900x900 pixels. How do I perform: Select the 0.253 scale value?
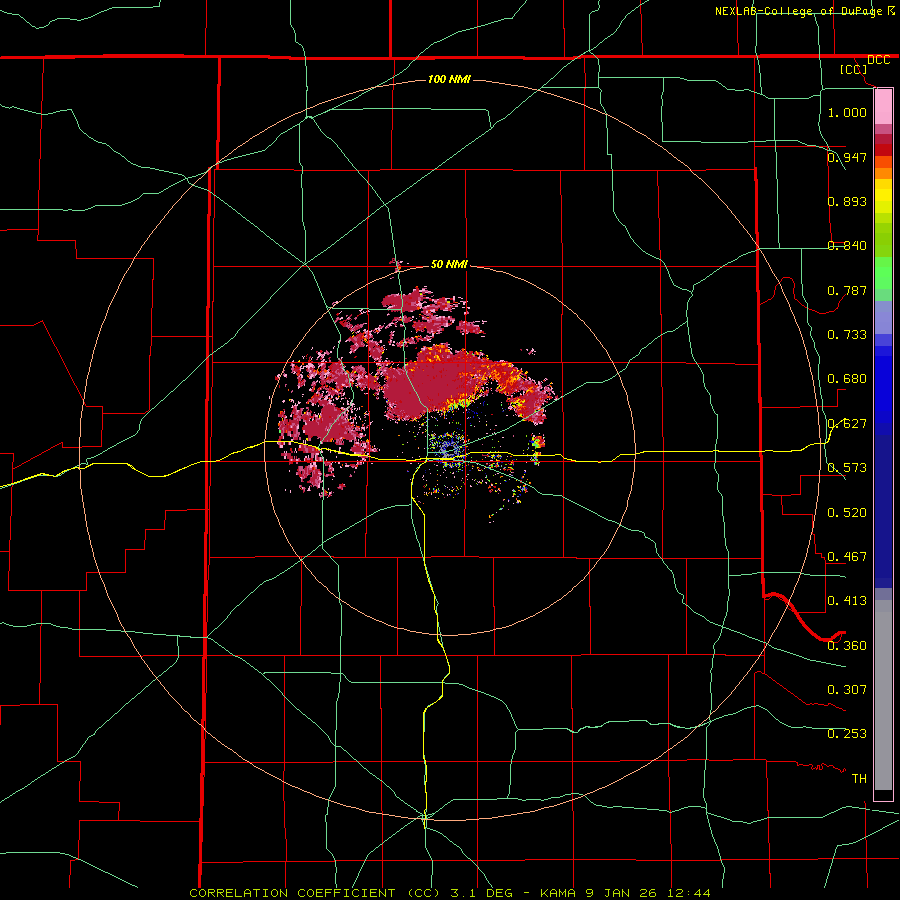tap(847, 734)
